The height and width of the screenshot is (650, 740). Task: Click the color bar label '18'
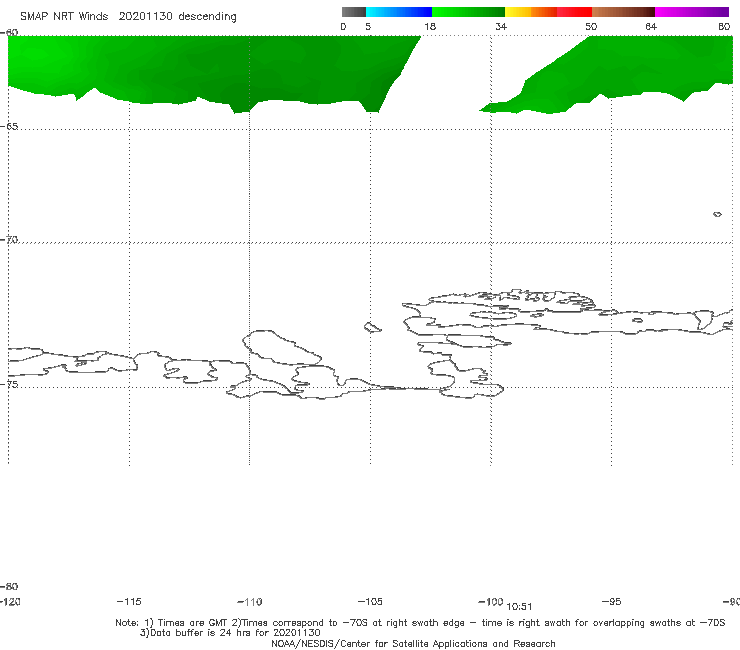430,27
